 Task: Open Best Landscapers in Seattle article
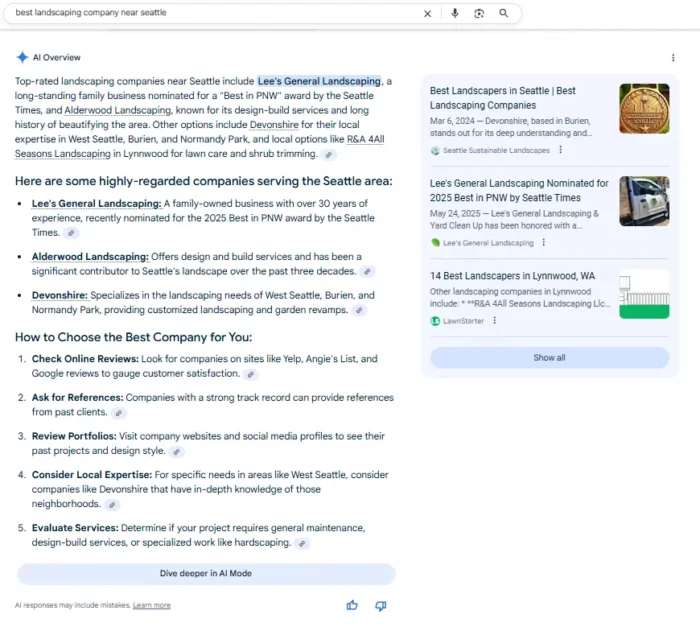click(x=503, y=97)
